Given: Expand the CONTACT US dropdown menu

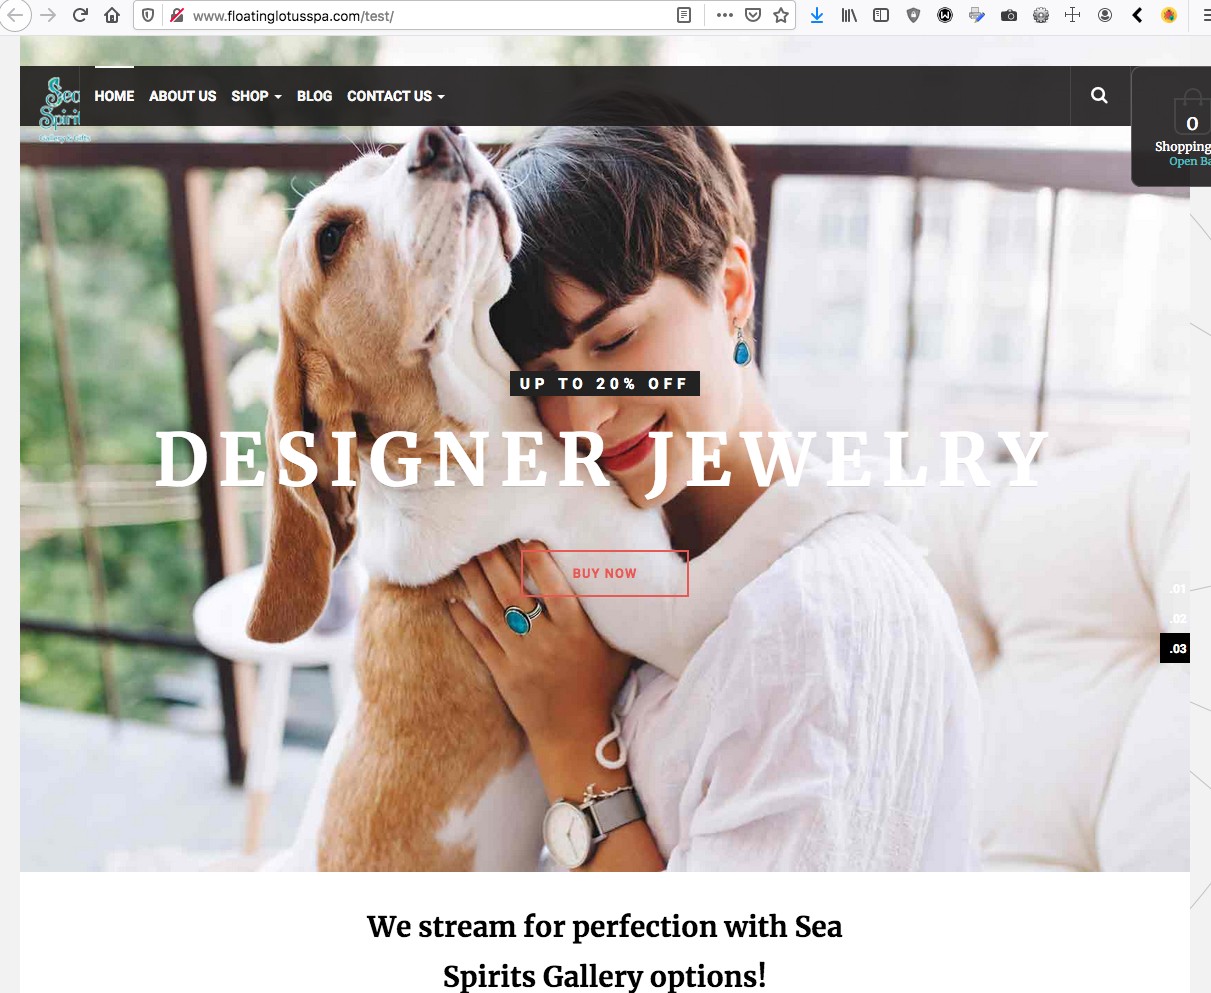Looking at the screenshot, I should point(396,96).
